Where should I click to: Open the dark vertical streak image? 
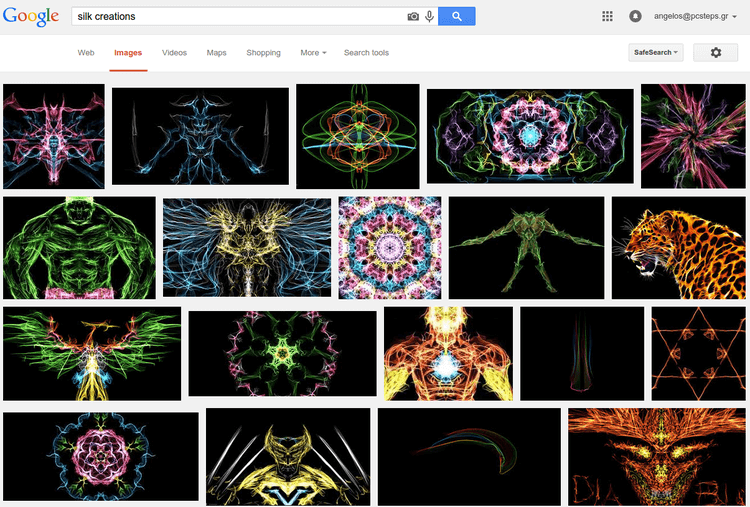582,353
